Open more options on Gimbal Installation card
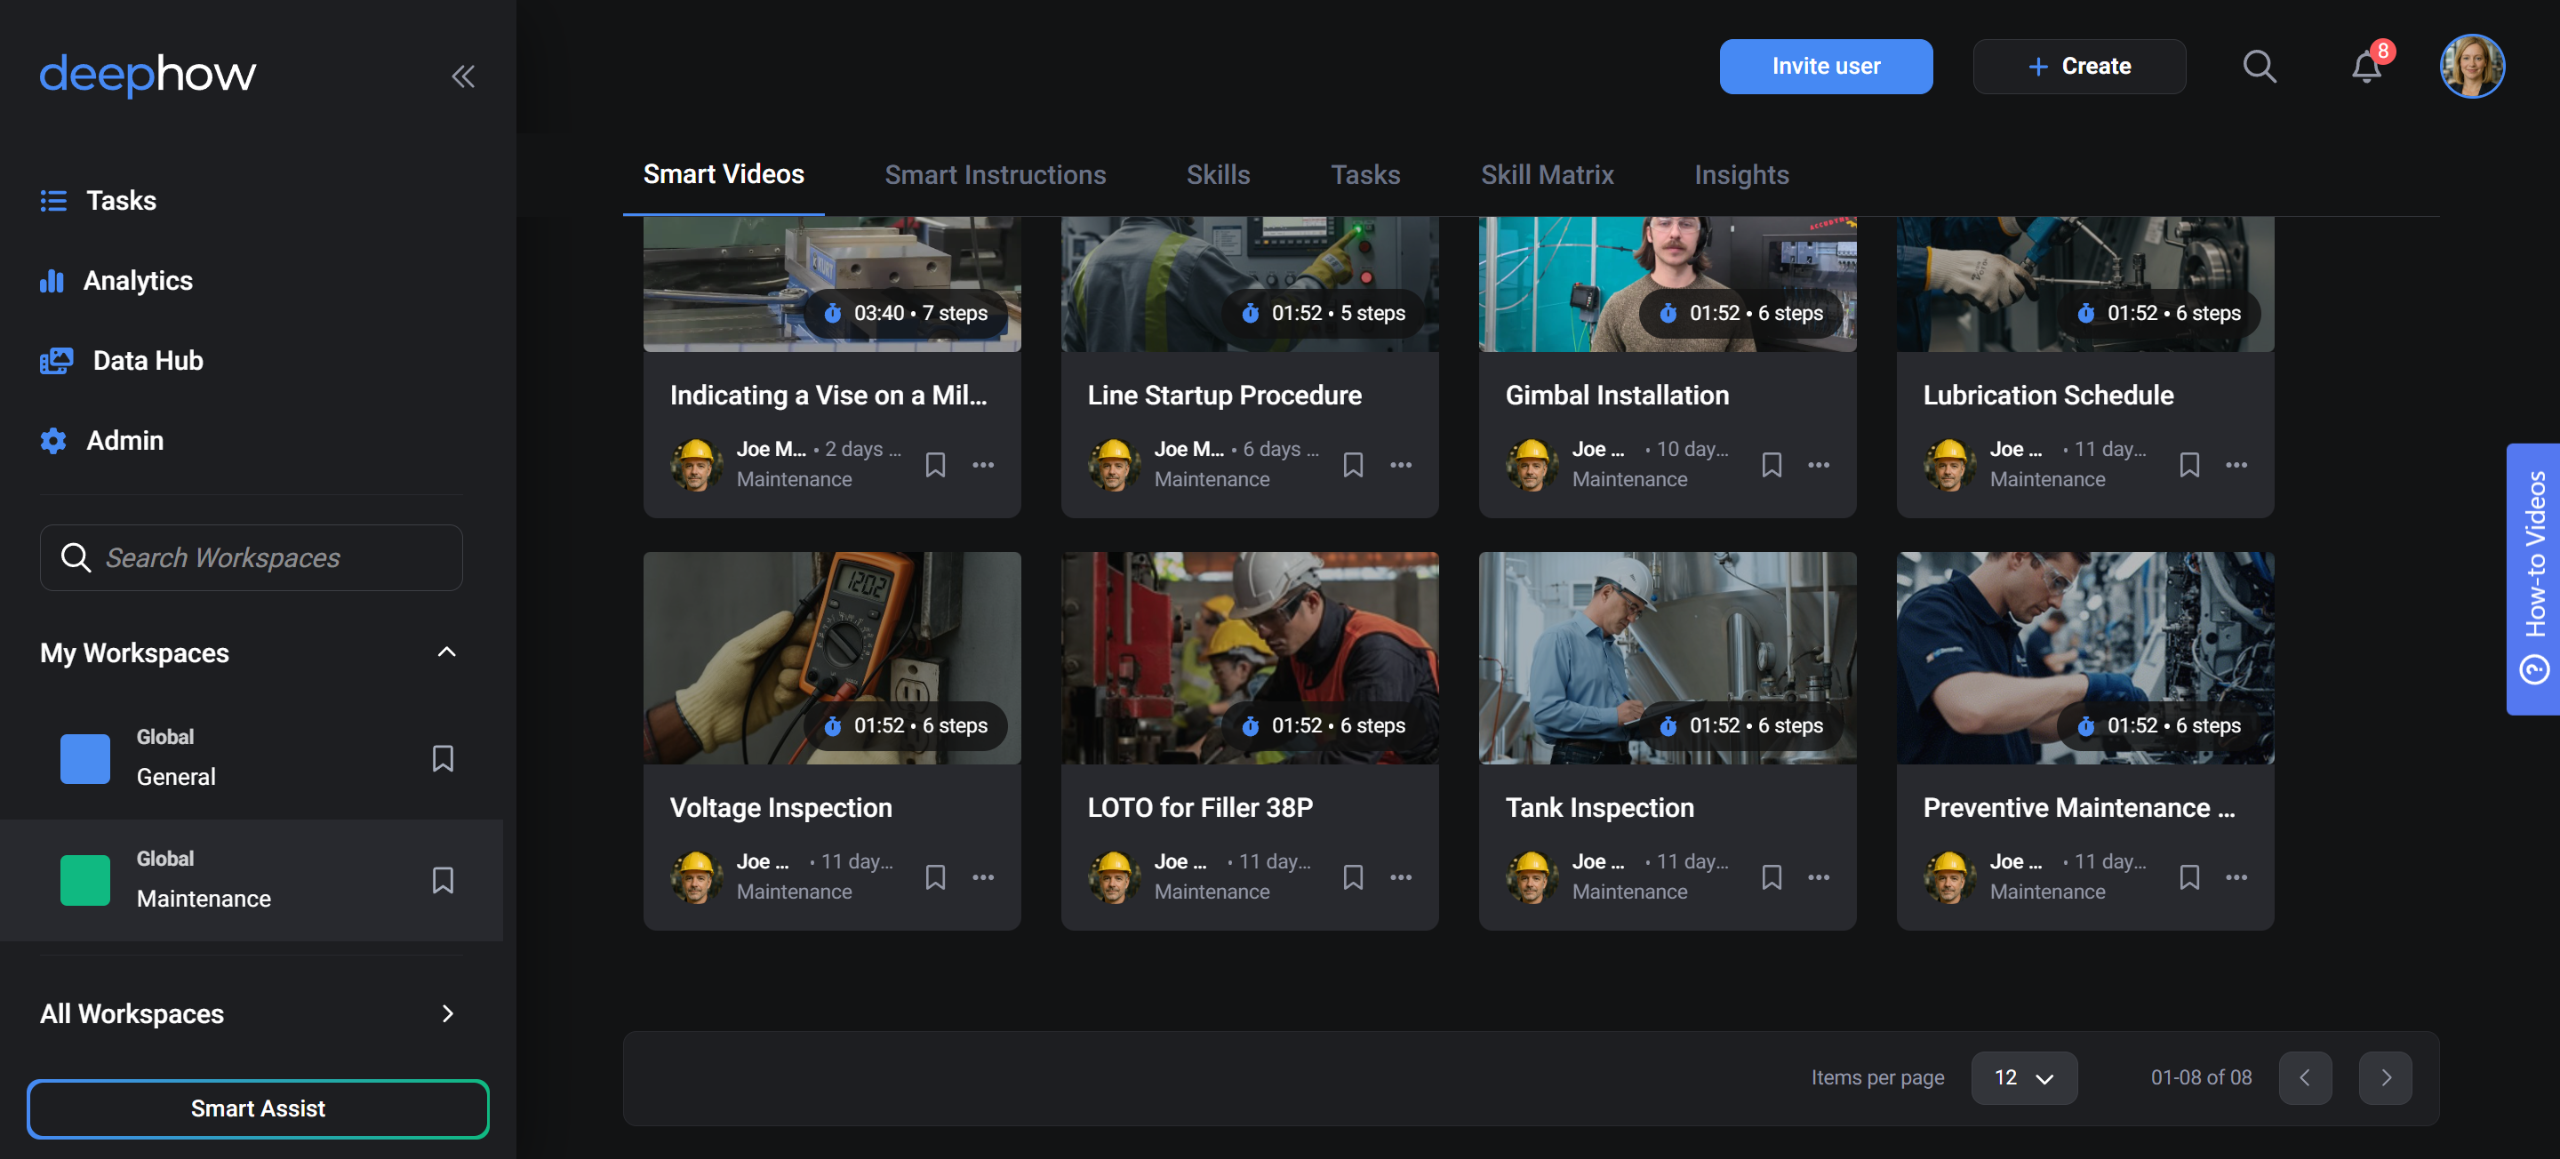 pos(1819,465)
